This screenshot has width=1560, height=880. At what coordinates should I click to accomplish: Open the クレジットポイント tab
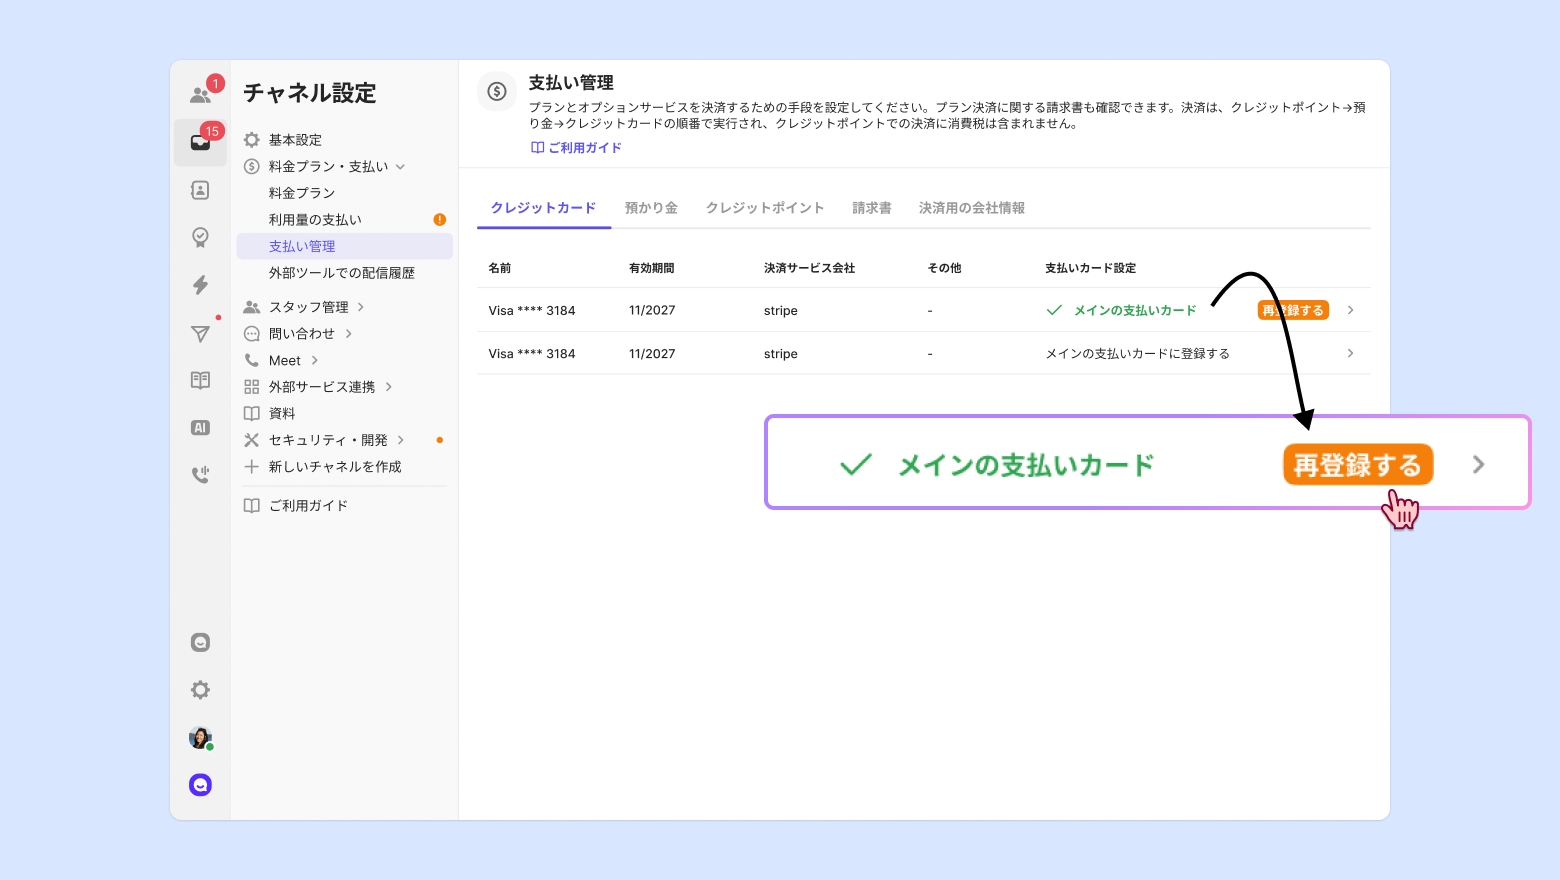pyautogui.click(x=765, y=208)
